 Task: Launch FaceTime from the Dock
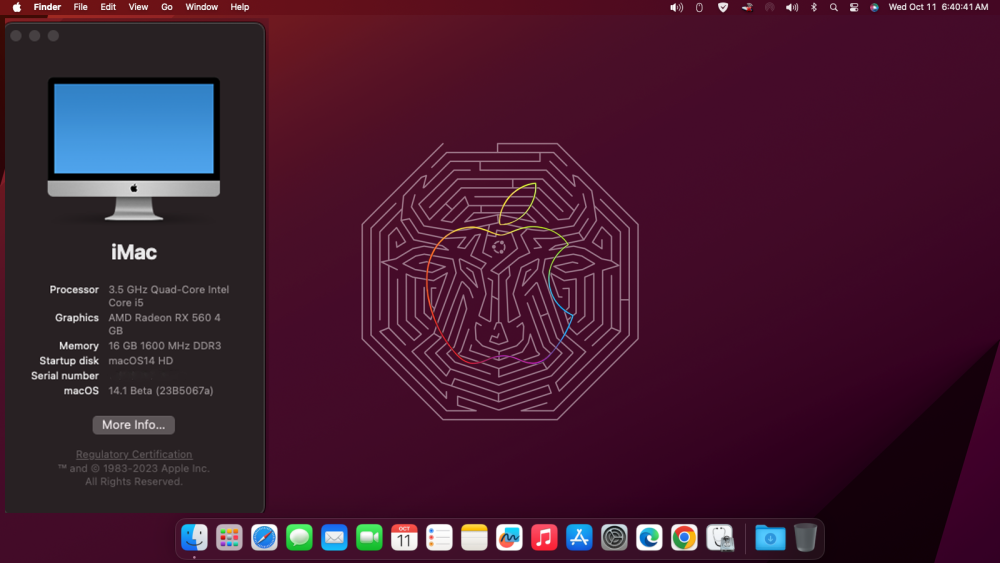[369, 537]
